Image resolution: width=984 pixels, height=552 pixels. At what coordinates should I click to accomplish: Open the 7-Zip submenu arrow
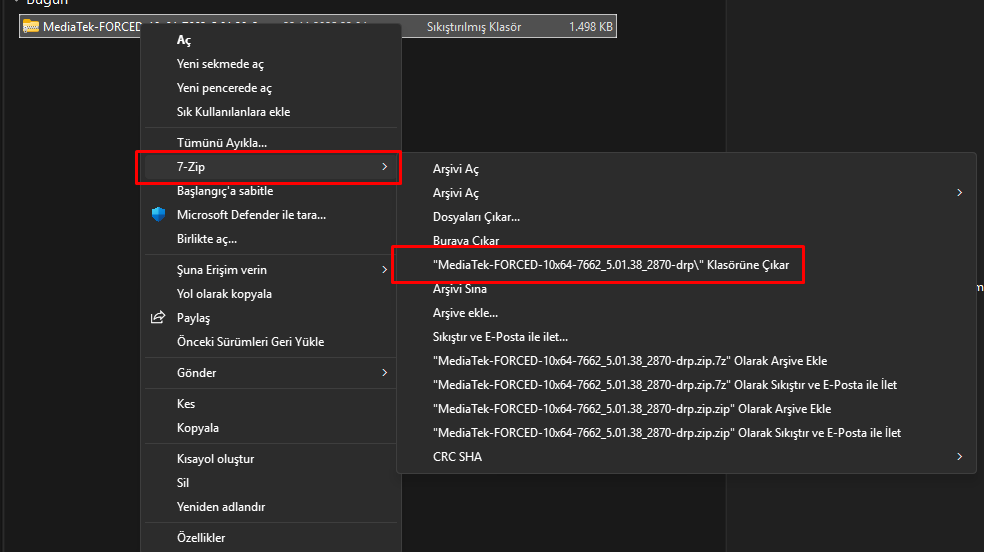385,167
